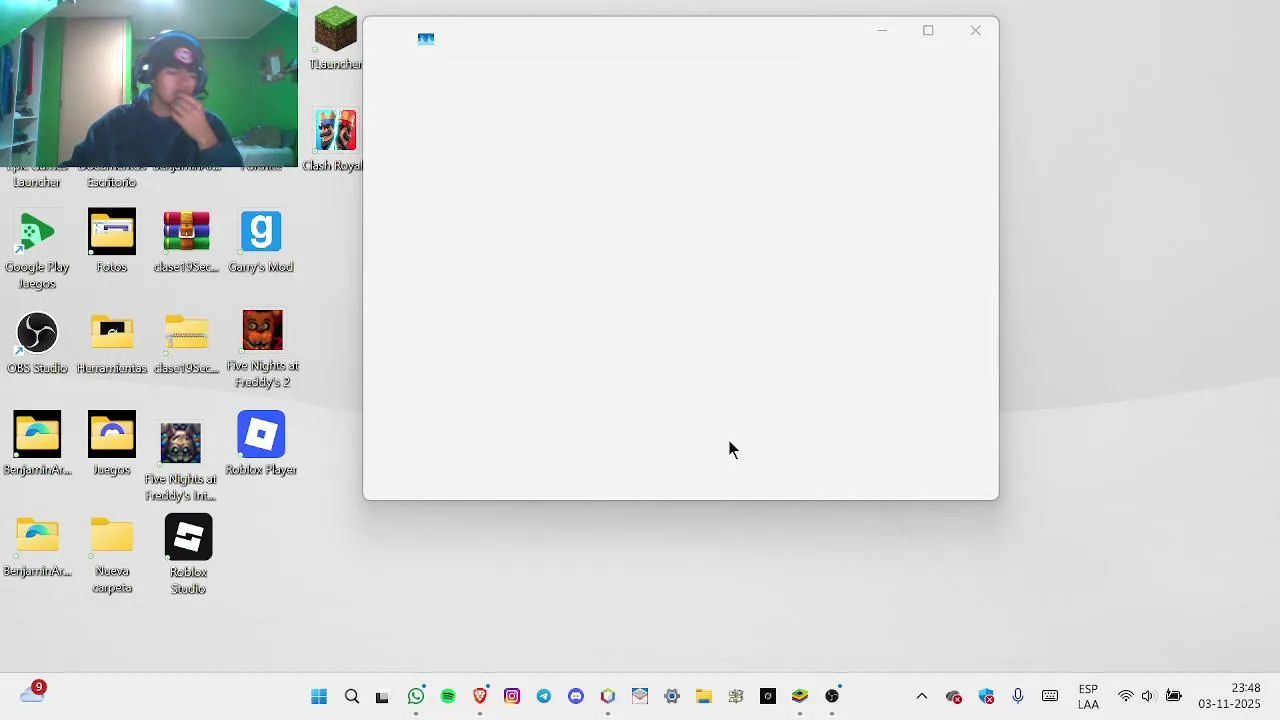Select the clase19Sec zipped folder icon
The width and height of the screenshot is (1280, 720).
point(186,343)
